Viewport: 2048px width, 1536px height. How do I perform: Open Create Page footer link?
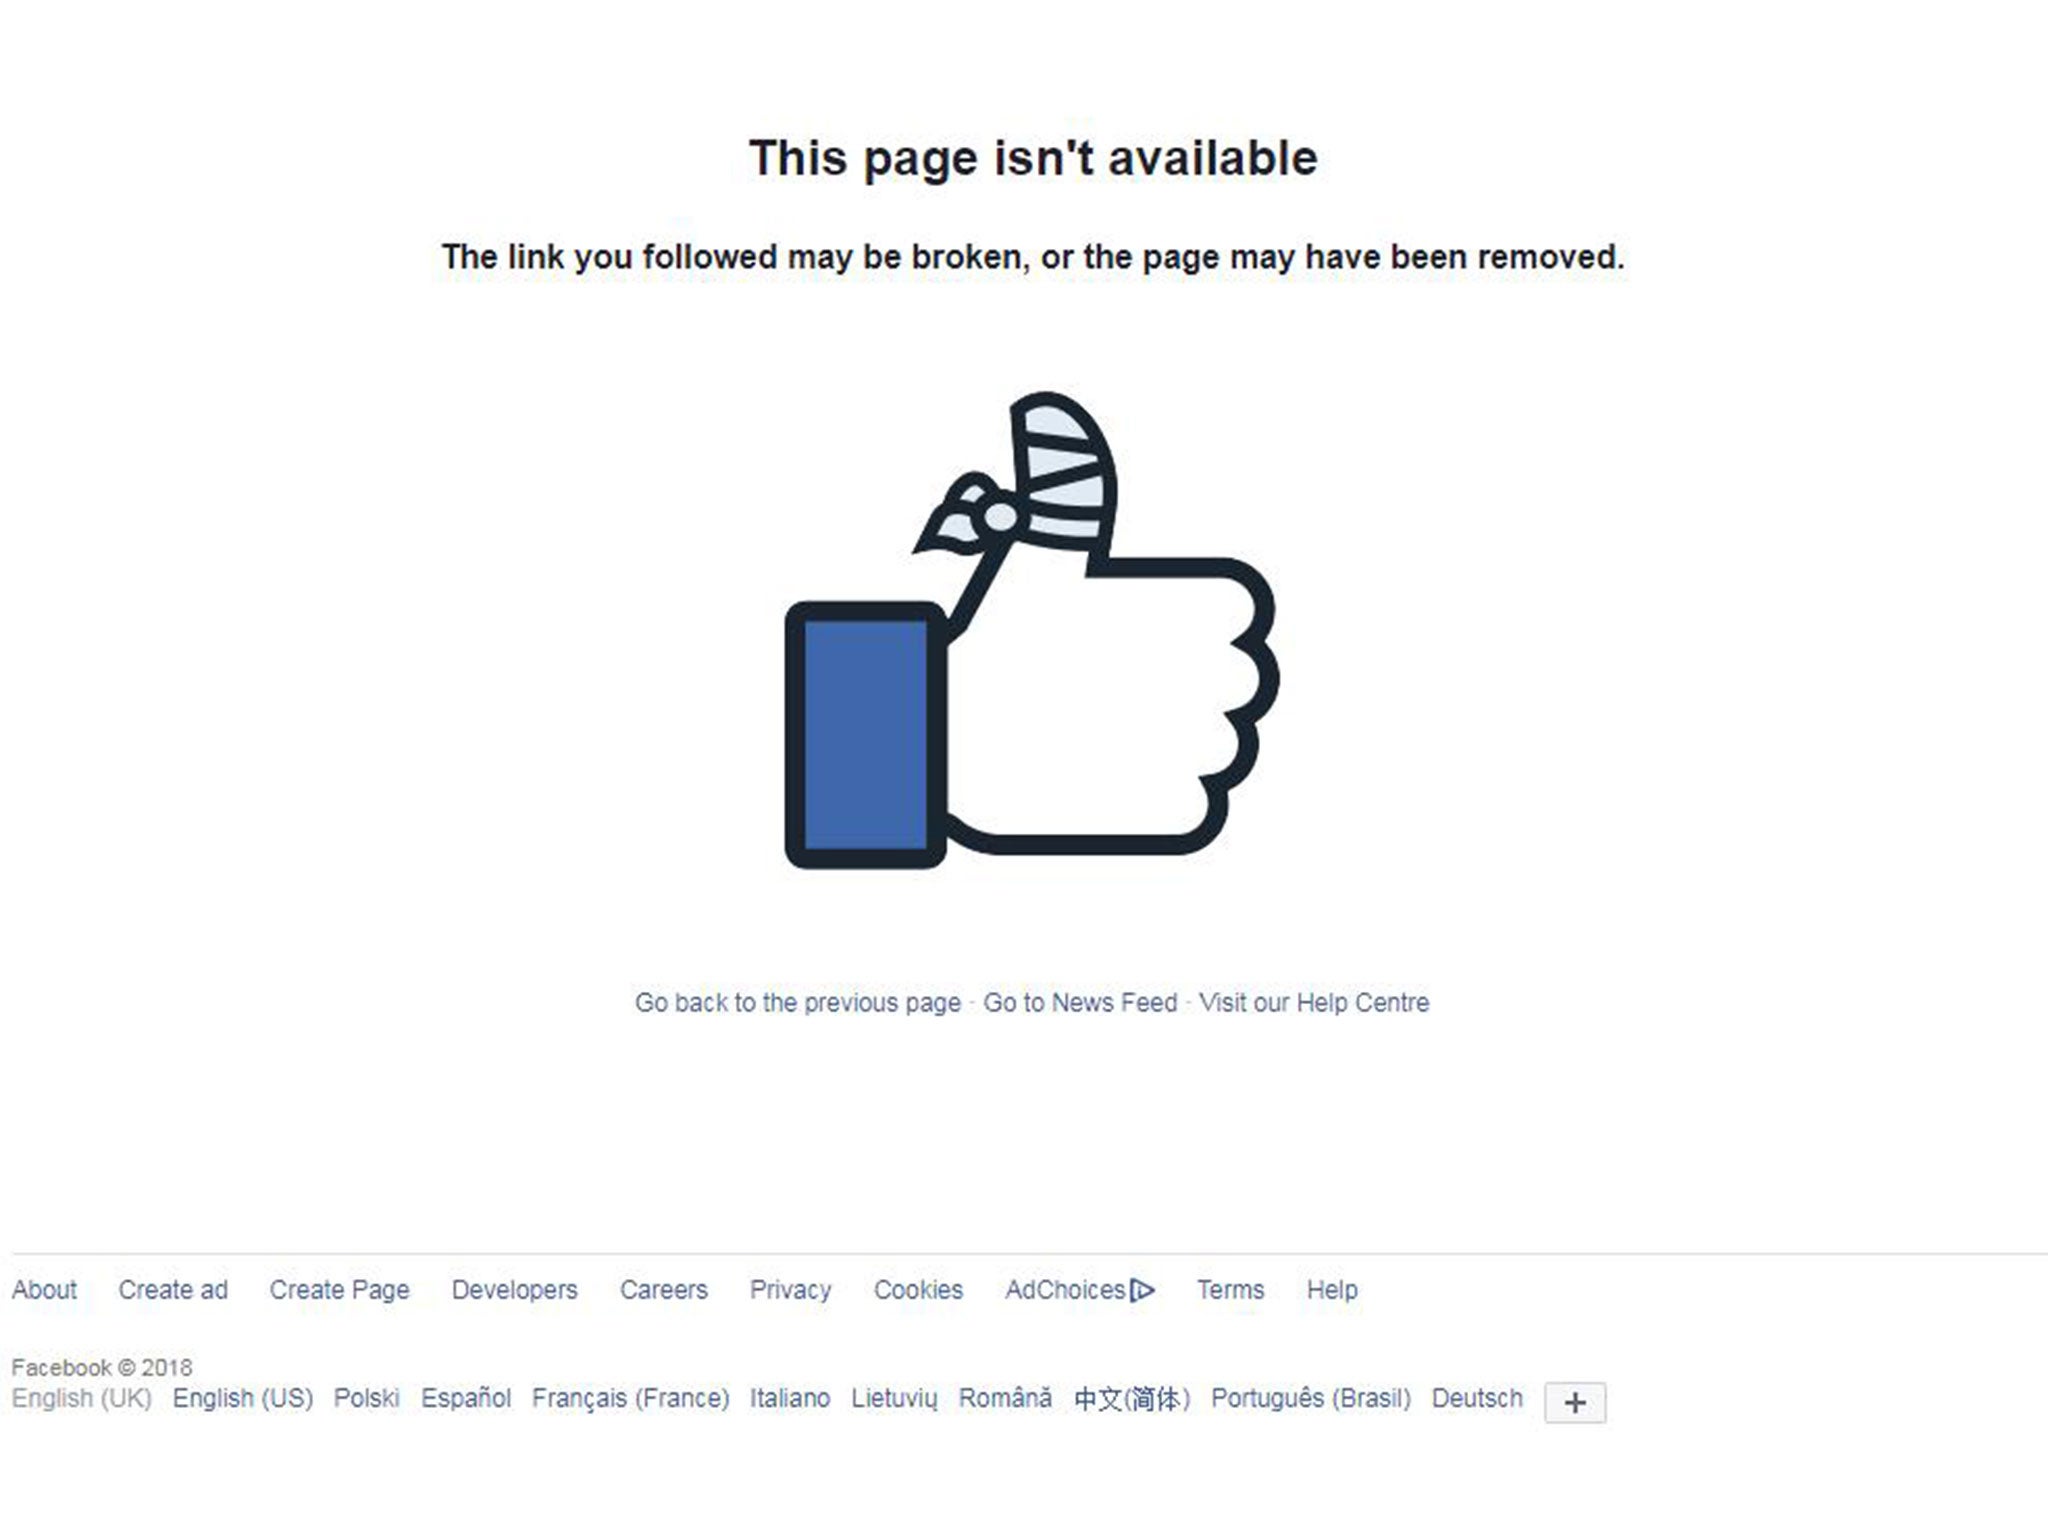coord(339,1290)
